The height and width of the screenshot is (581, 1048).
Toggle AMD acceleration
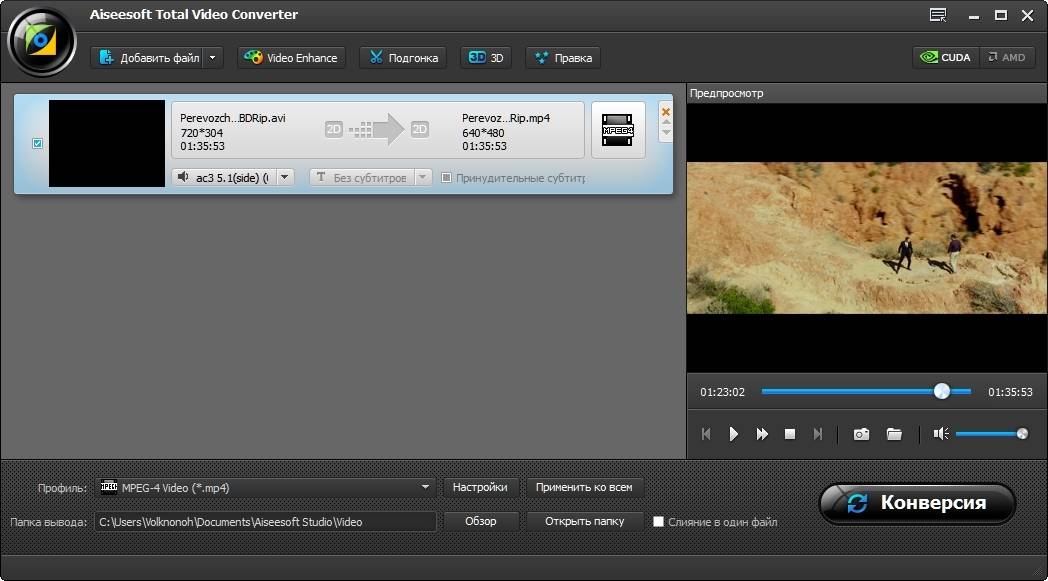pos(1007,57)
